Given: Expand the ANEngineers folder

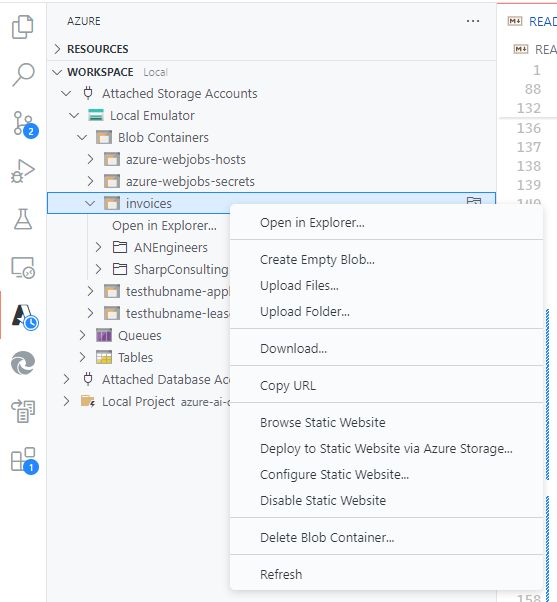Looking at the screenshot, I should [98, 247].
